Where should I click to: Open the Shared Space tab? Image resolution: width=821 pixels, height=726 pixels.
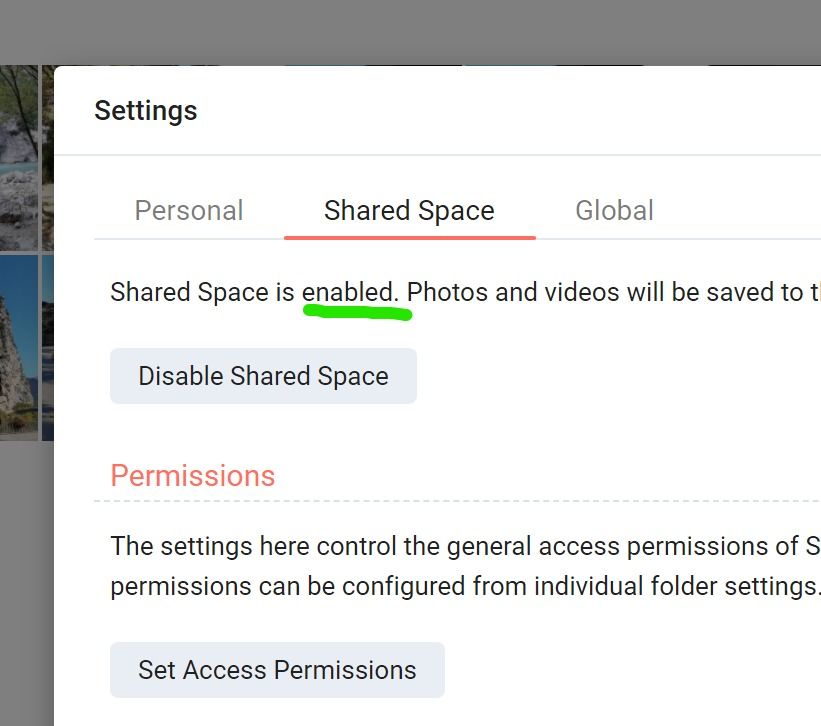click(x=409, y=211)
